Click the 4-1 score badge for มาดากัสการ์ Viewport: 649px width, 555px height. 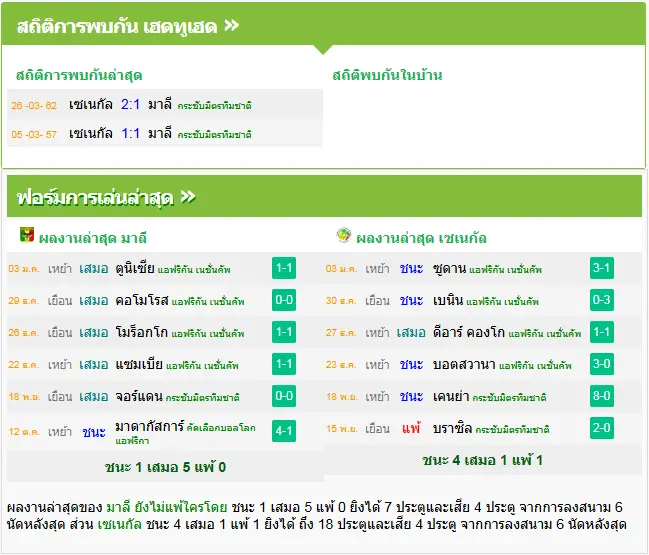click(284, 431)
